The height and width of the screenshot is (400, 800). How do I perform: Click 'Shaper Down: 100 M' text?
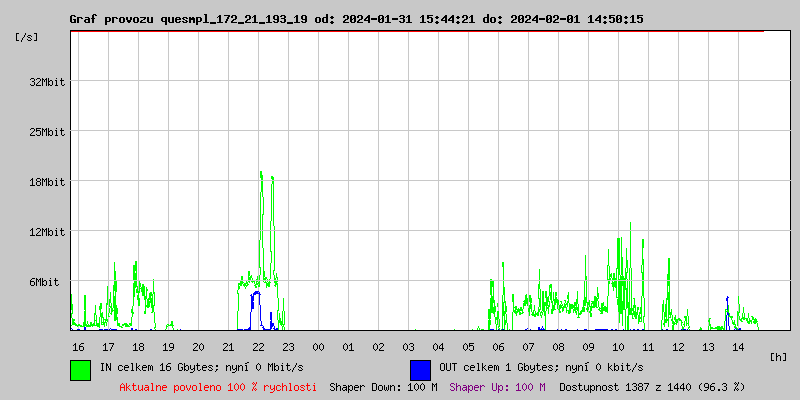click(x=383, y=387)
